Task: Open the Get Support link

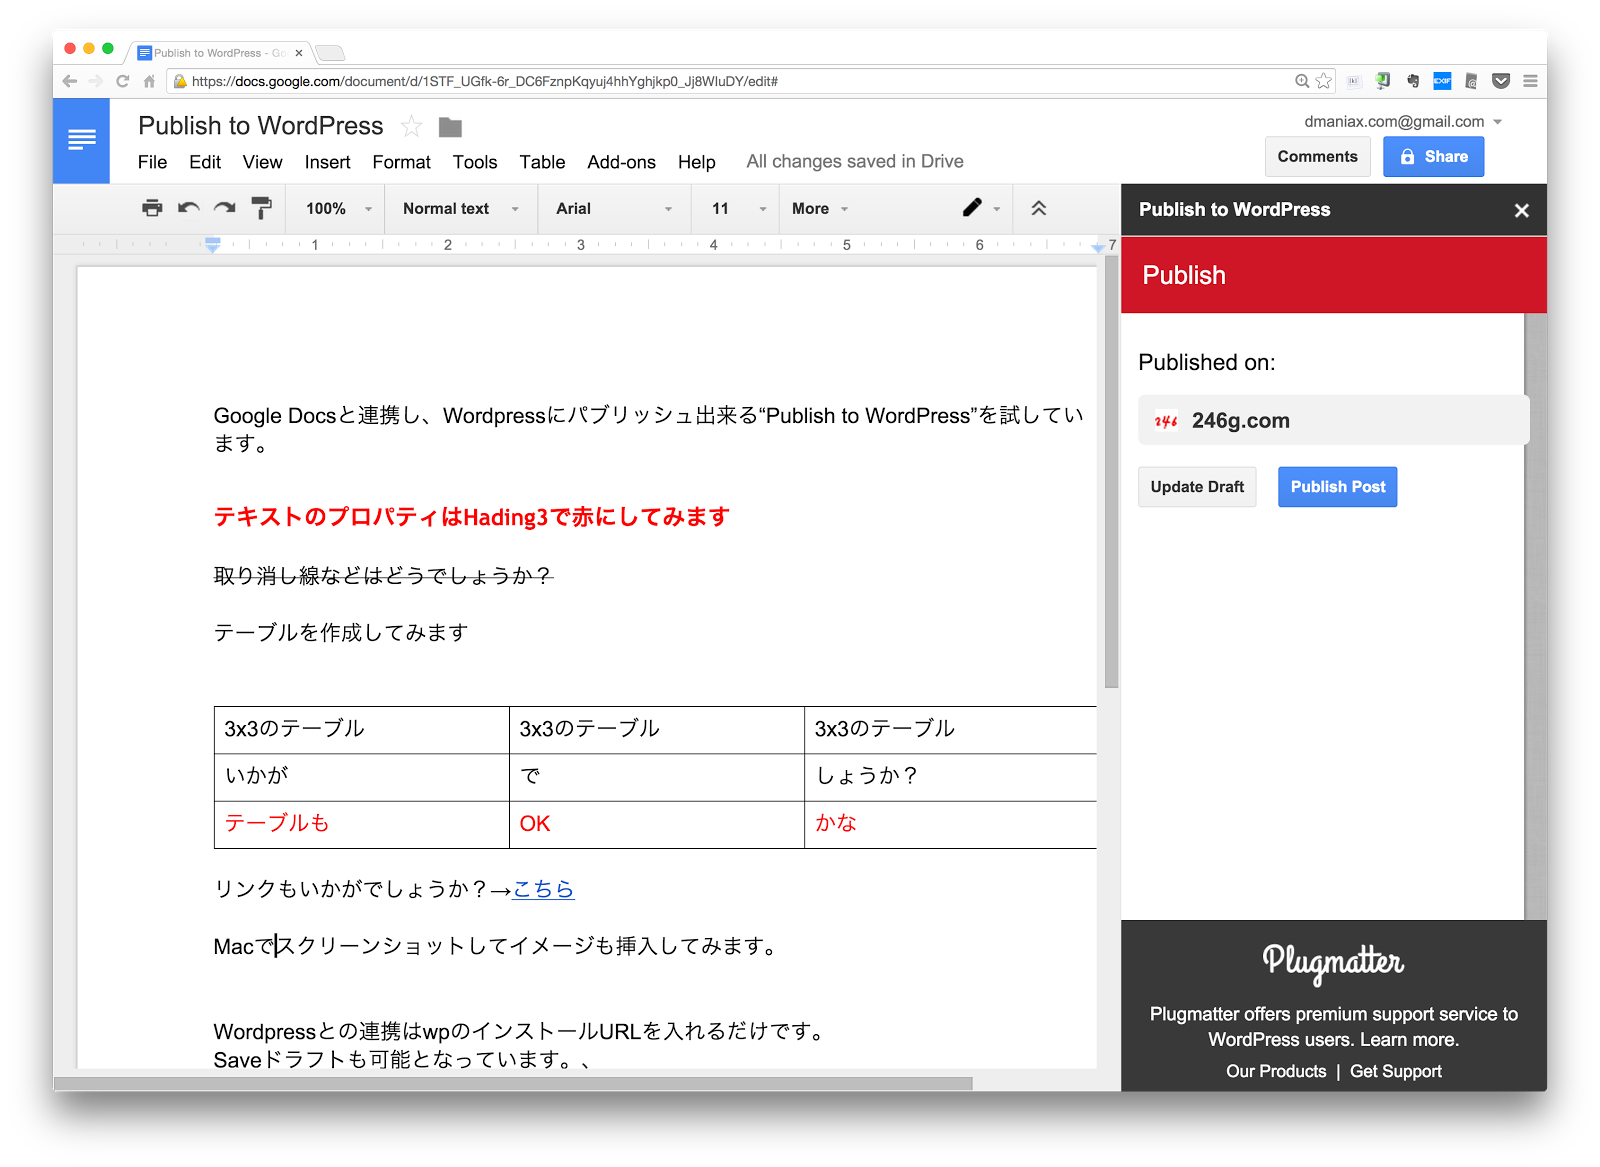Action: 1396,1071
